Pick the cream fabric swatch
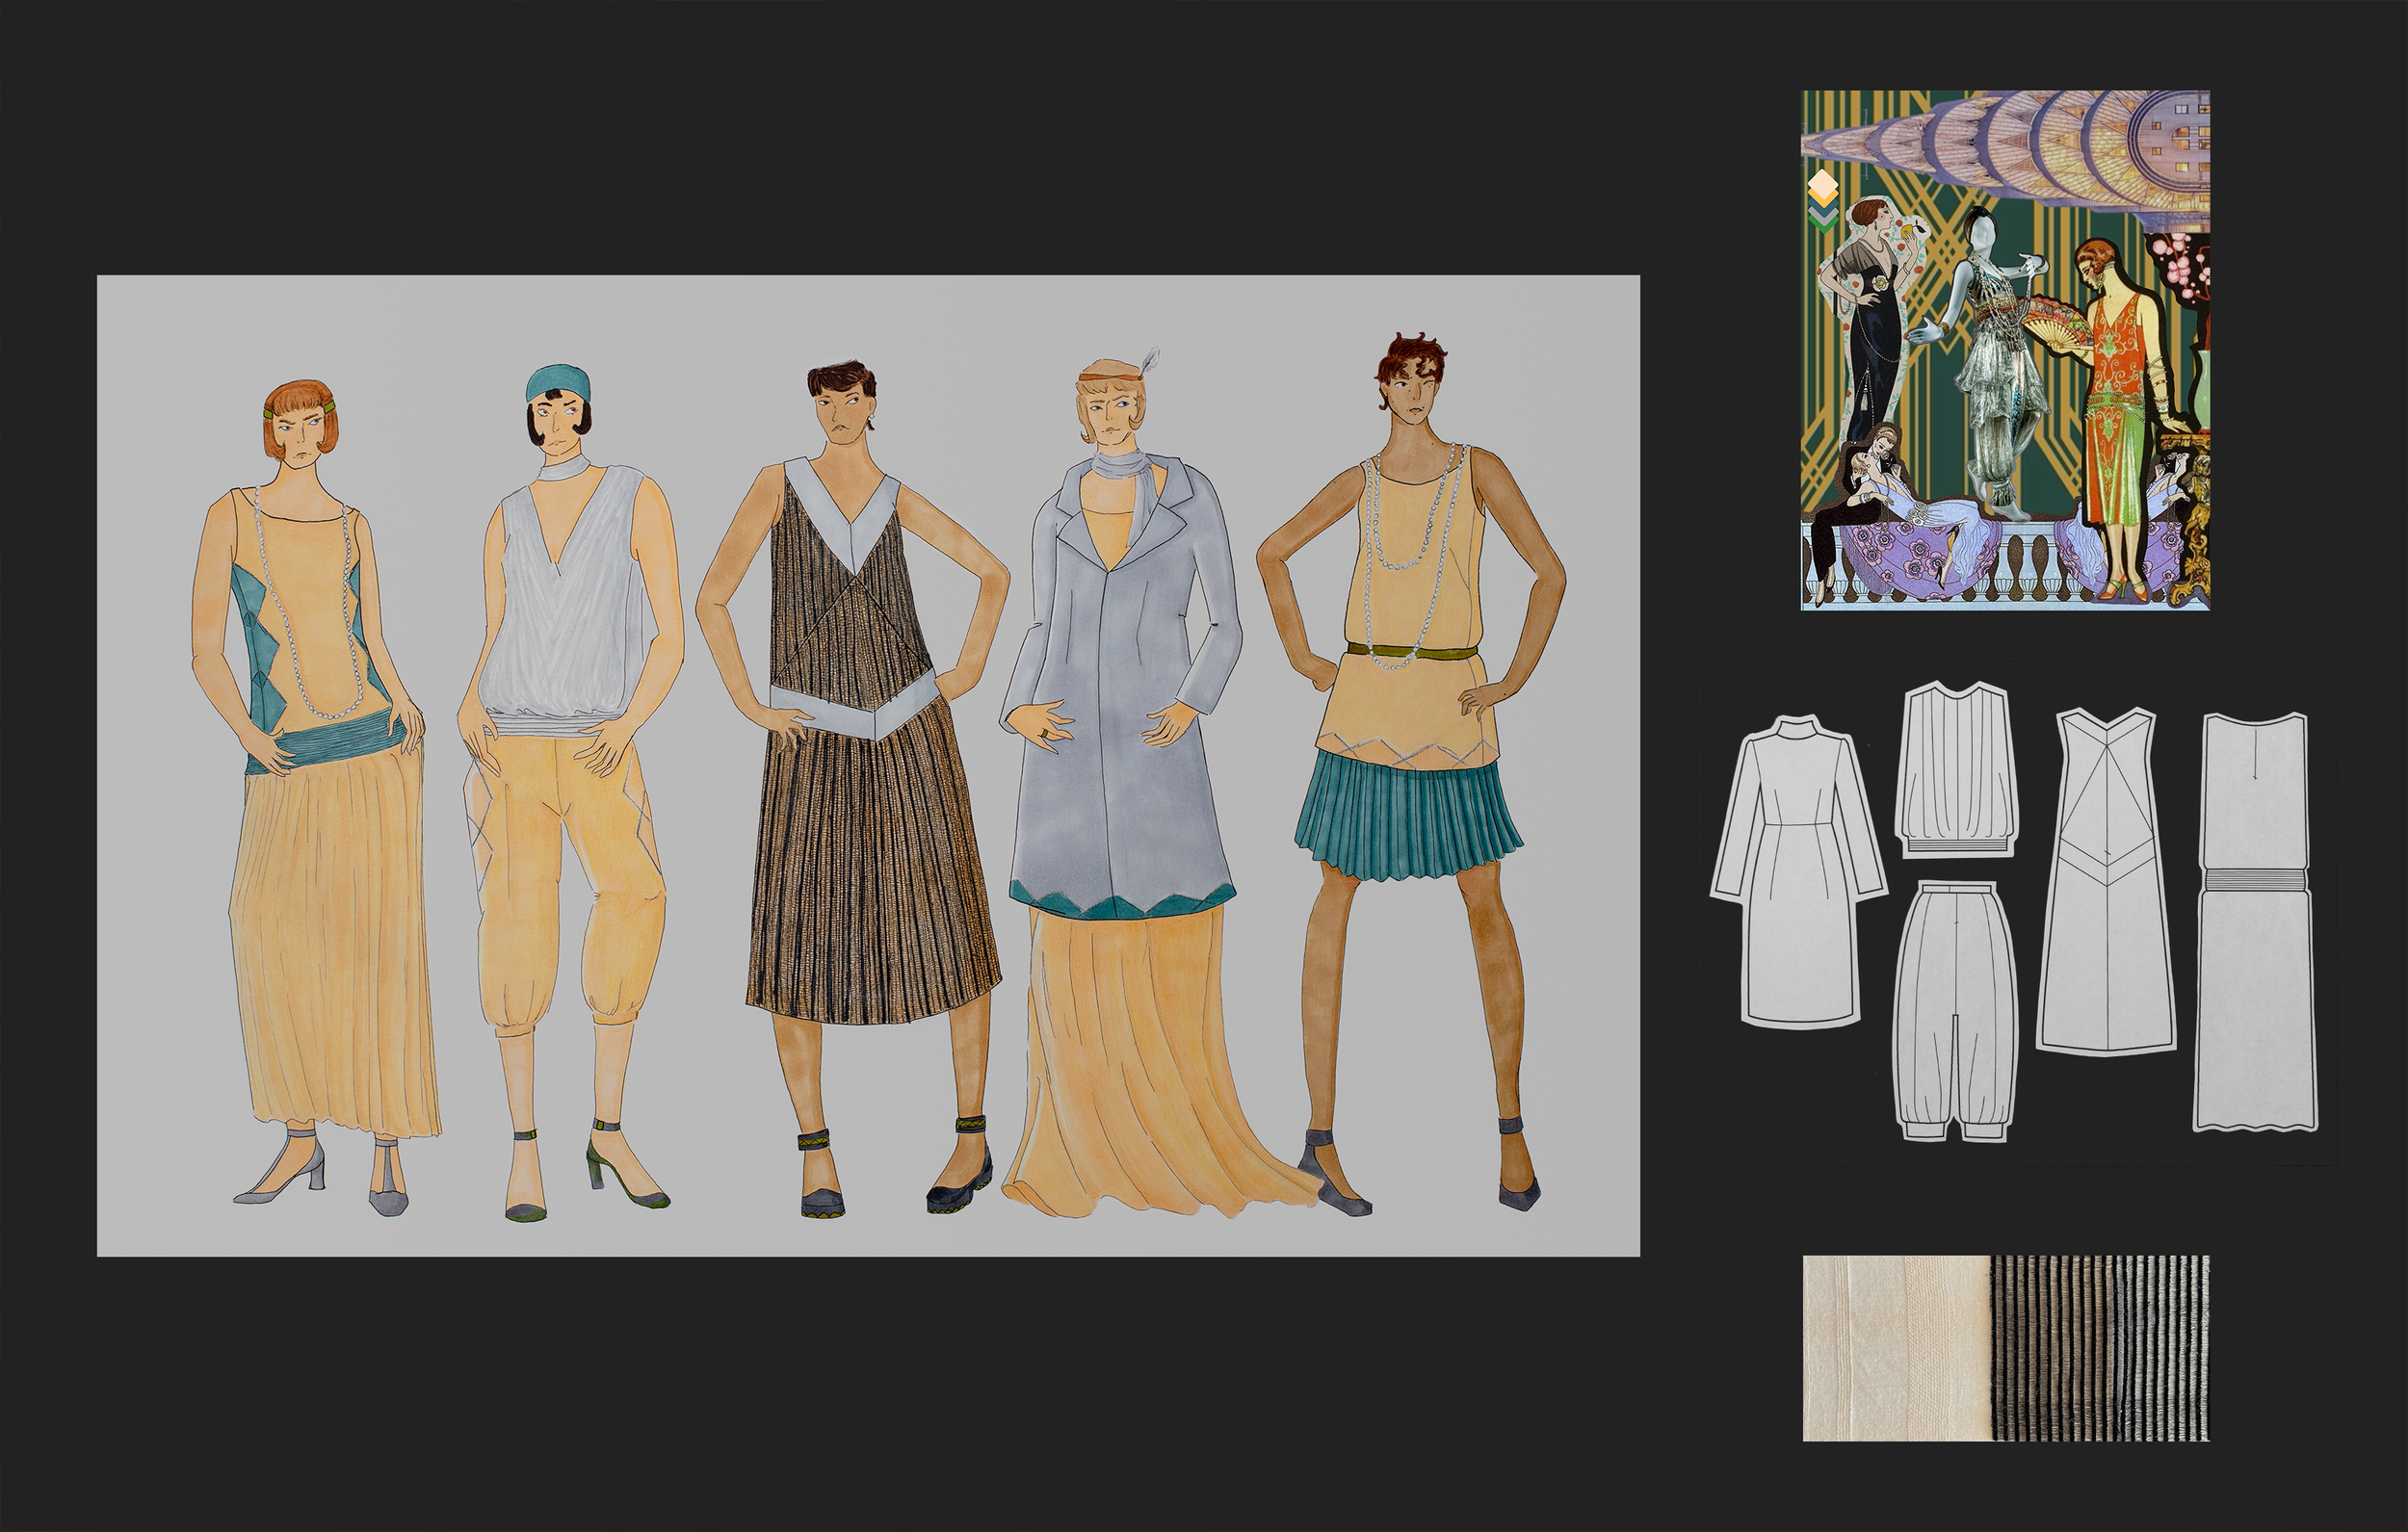 (1896, 1348)
